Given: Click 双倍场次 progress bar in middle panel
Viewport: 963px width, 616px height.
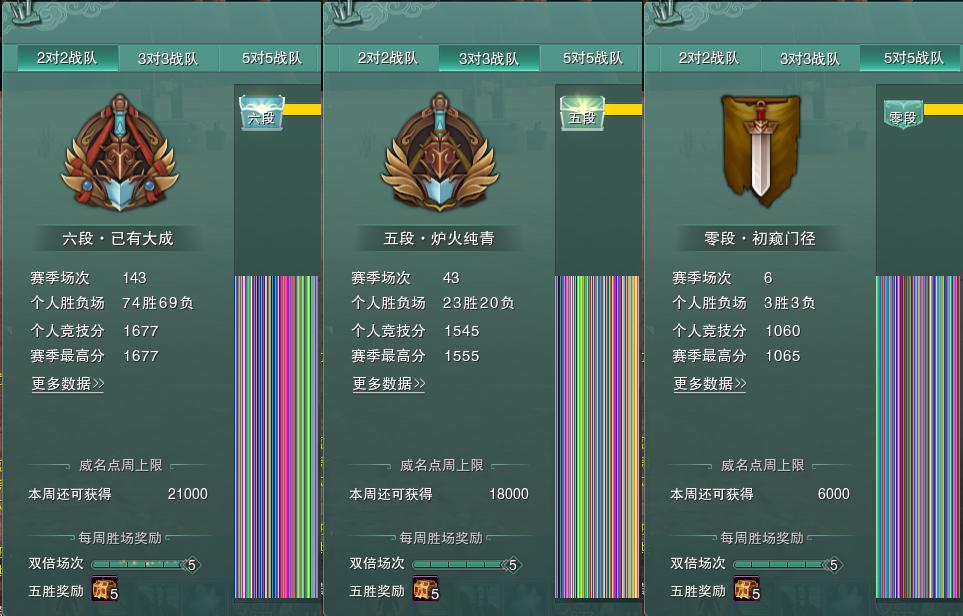Looking at the screenshot, I should 467,564.
